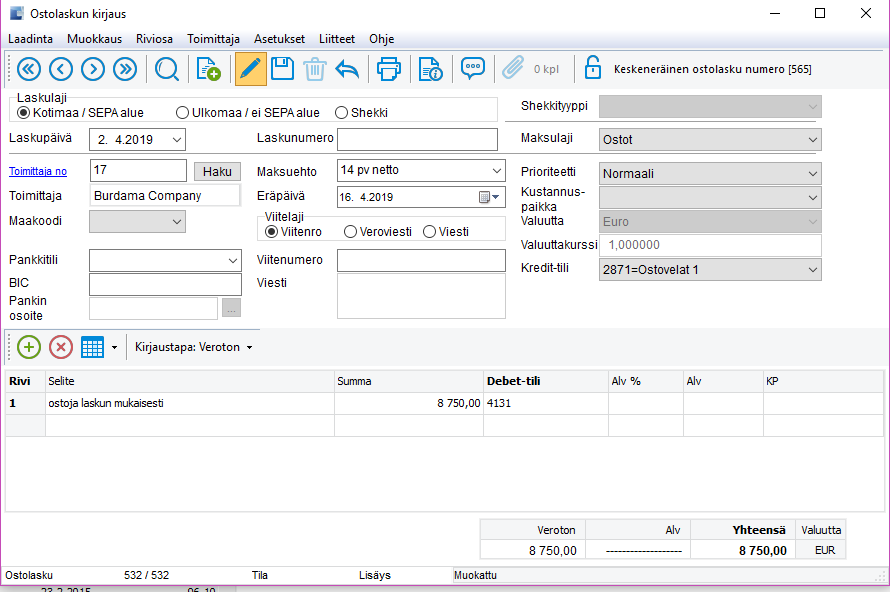Remove row with red X icon
The width and height of the screenshot is (890, 592).
61,347
